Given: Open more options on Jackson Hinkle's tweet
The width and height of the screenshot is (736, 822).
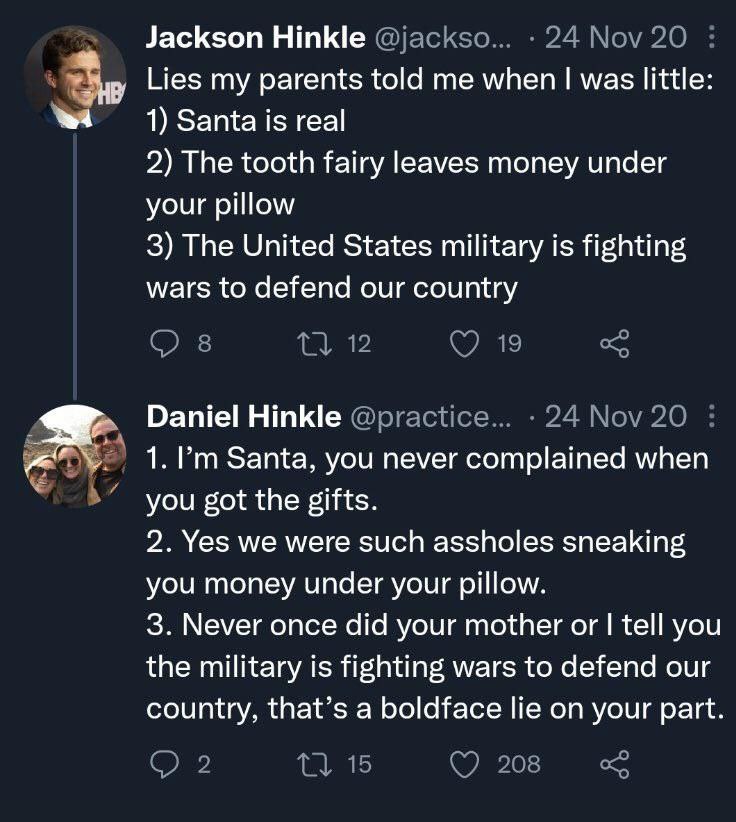Looking at the screenshot, I should click(x=711, y=39).
